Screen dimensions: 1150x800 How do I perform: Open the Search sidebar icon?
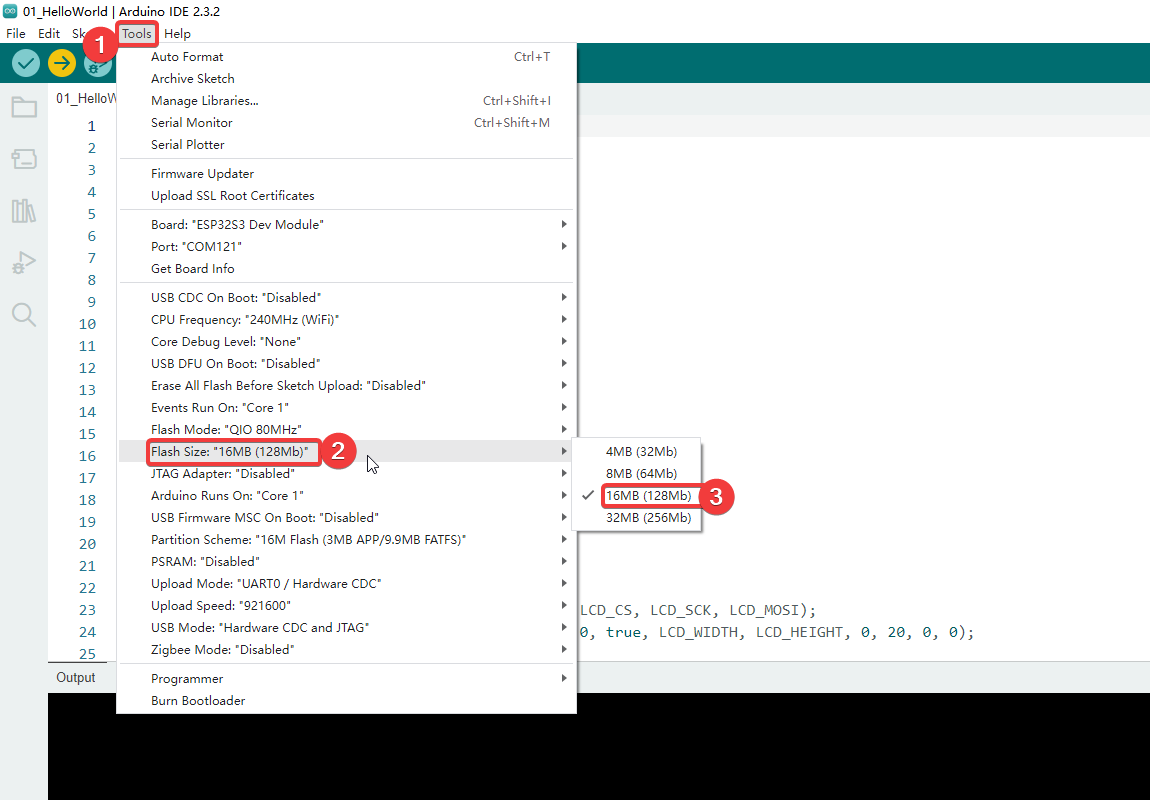[24, 315]
